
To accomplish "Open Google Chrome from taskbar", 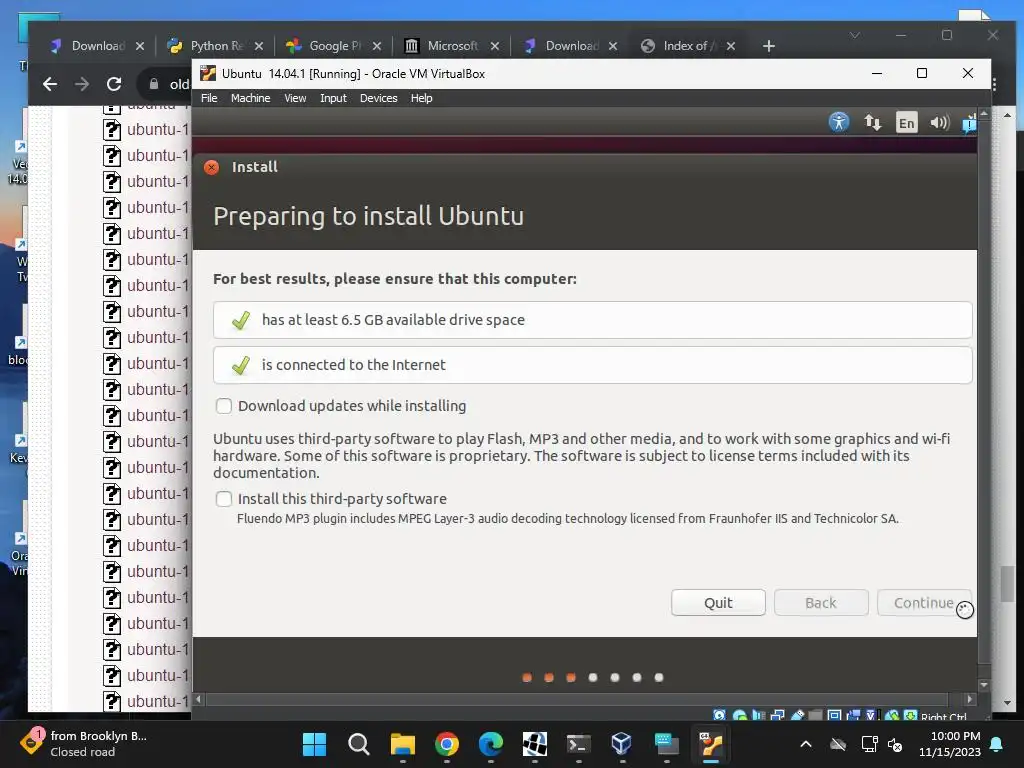I will 447,744.
